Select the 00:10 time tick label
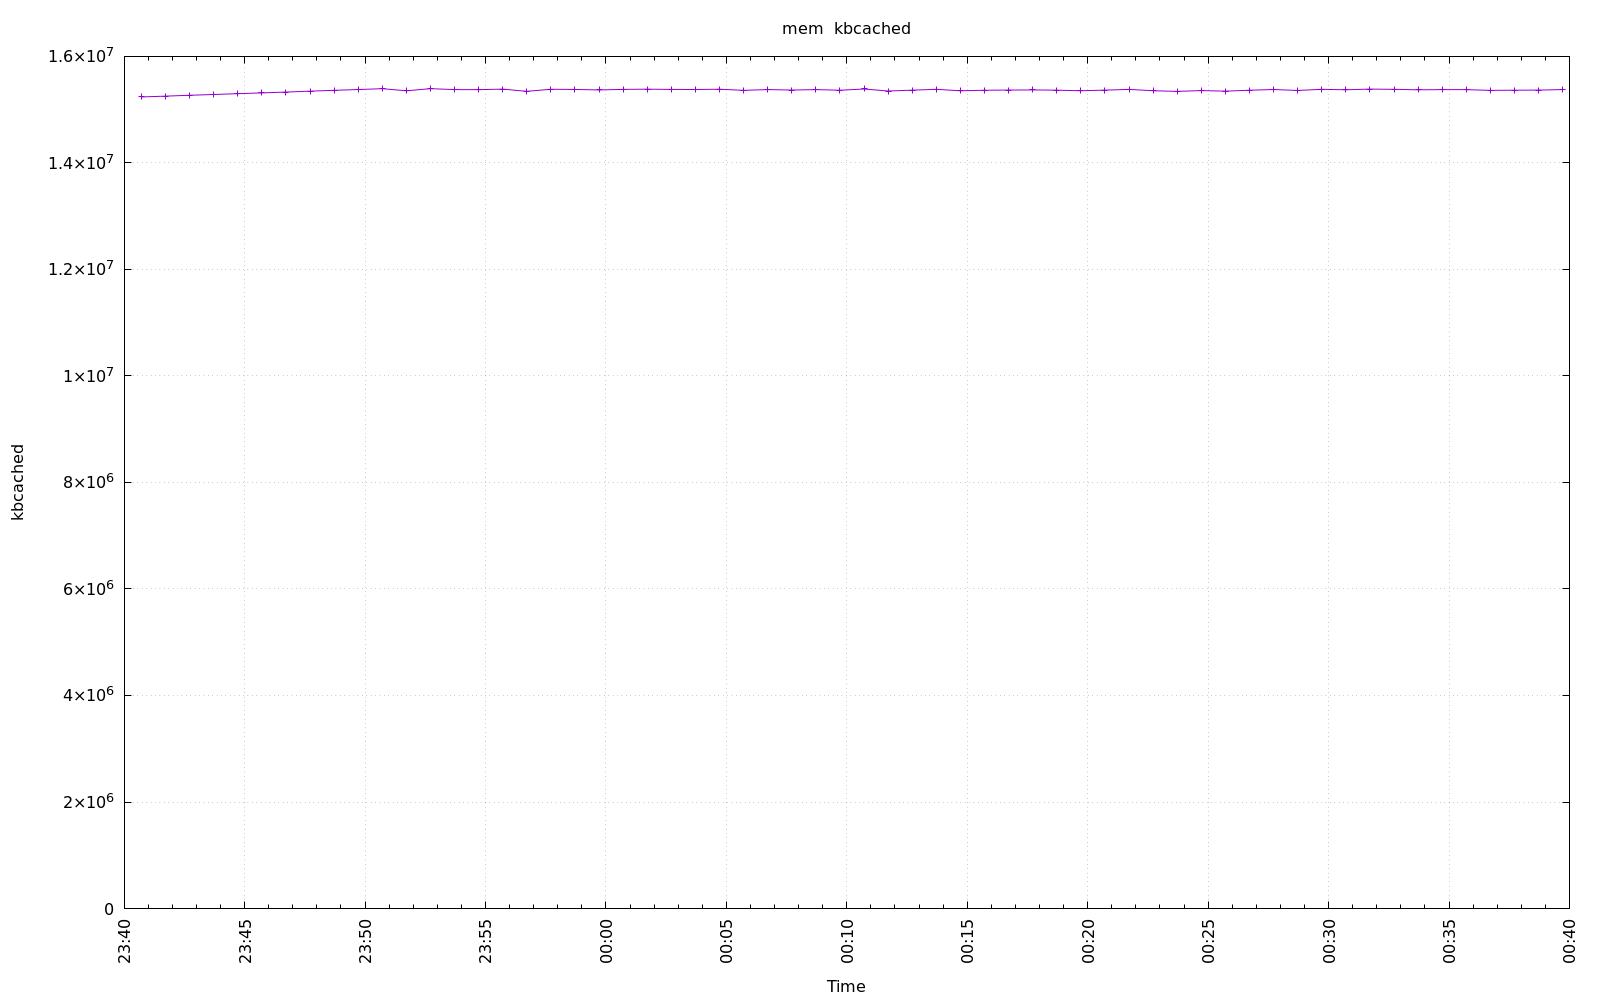Viewport: 1600px width, 1000px height. (847, 942)
